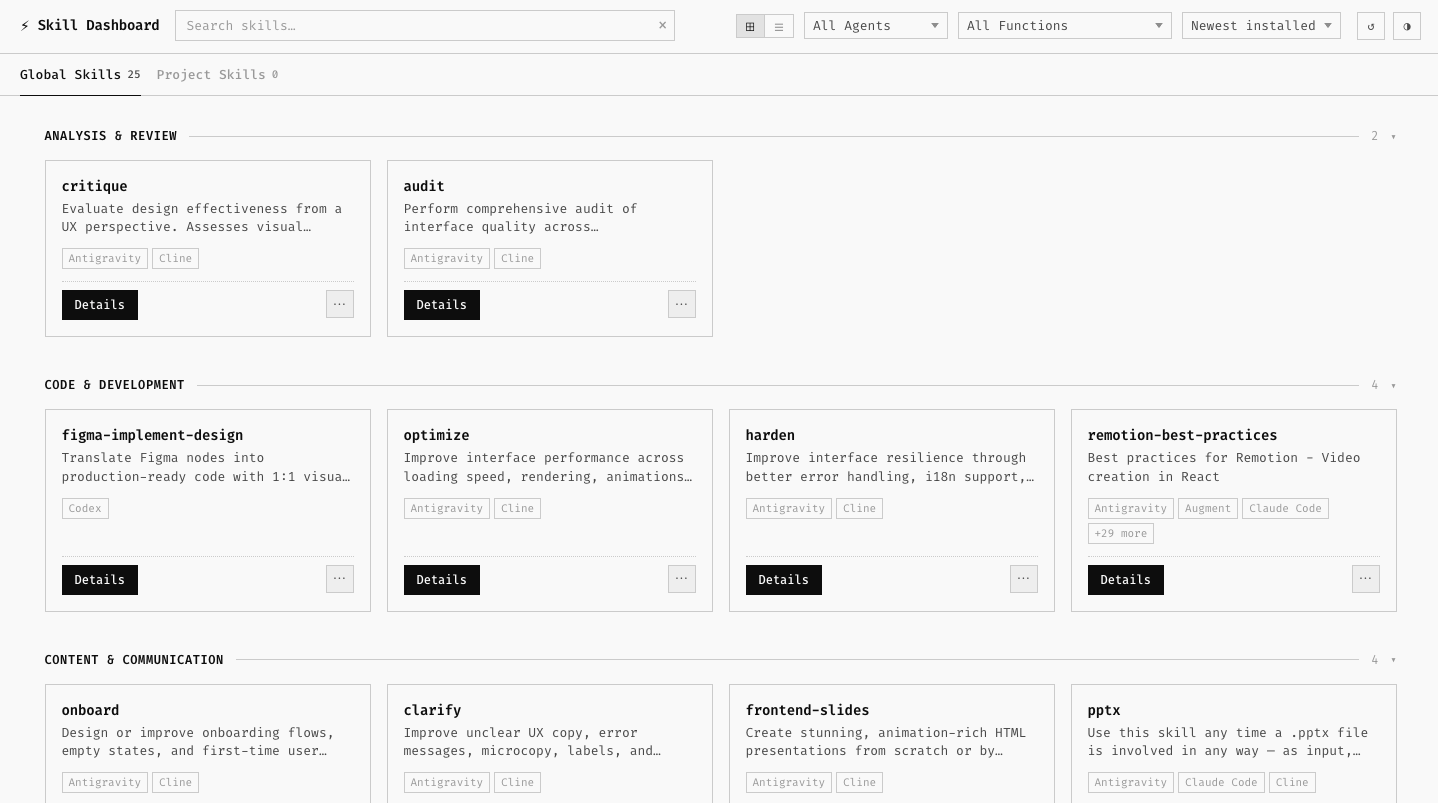Open Details for the optimize skill
This screenshot has height=803, width=1438.
point(442,580)
